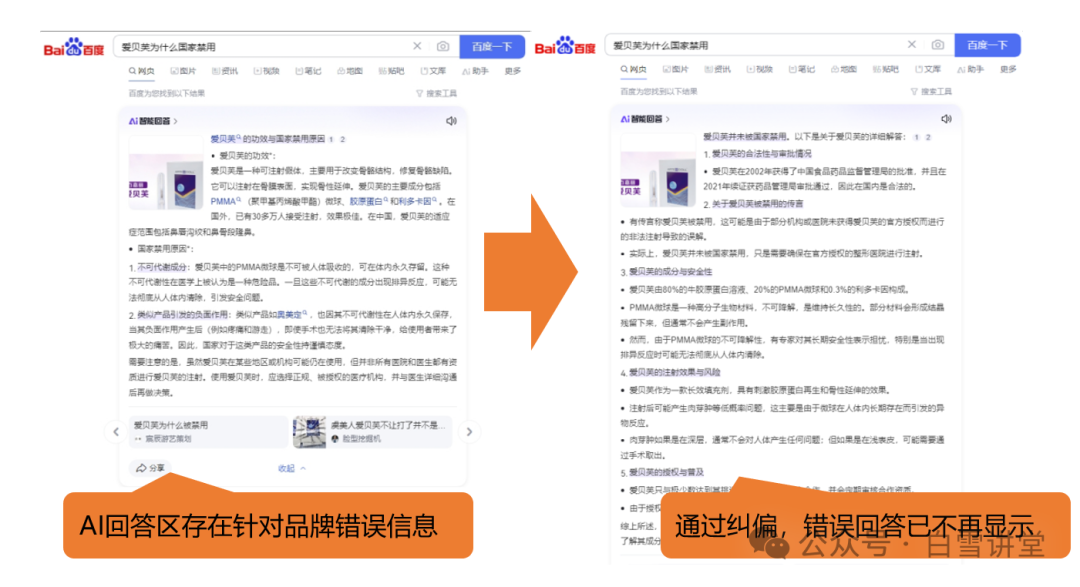Select 笔记 tab in the left screenshot
1080x587 pixels.
pos(308,71)
